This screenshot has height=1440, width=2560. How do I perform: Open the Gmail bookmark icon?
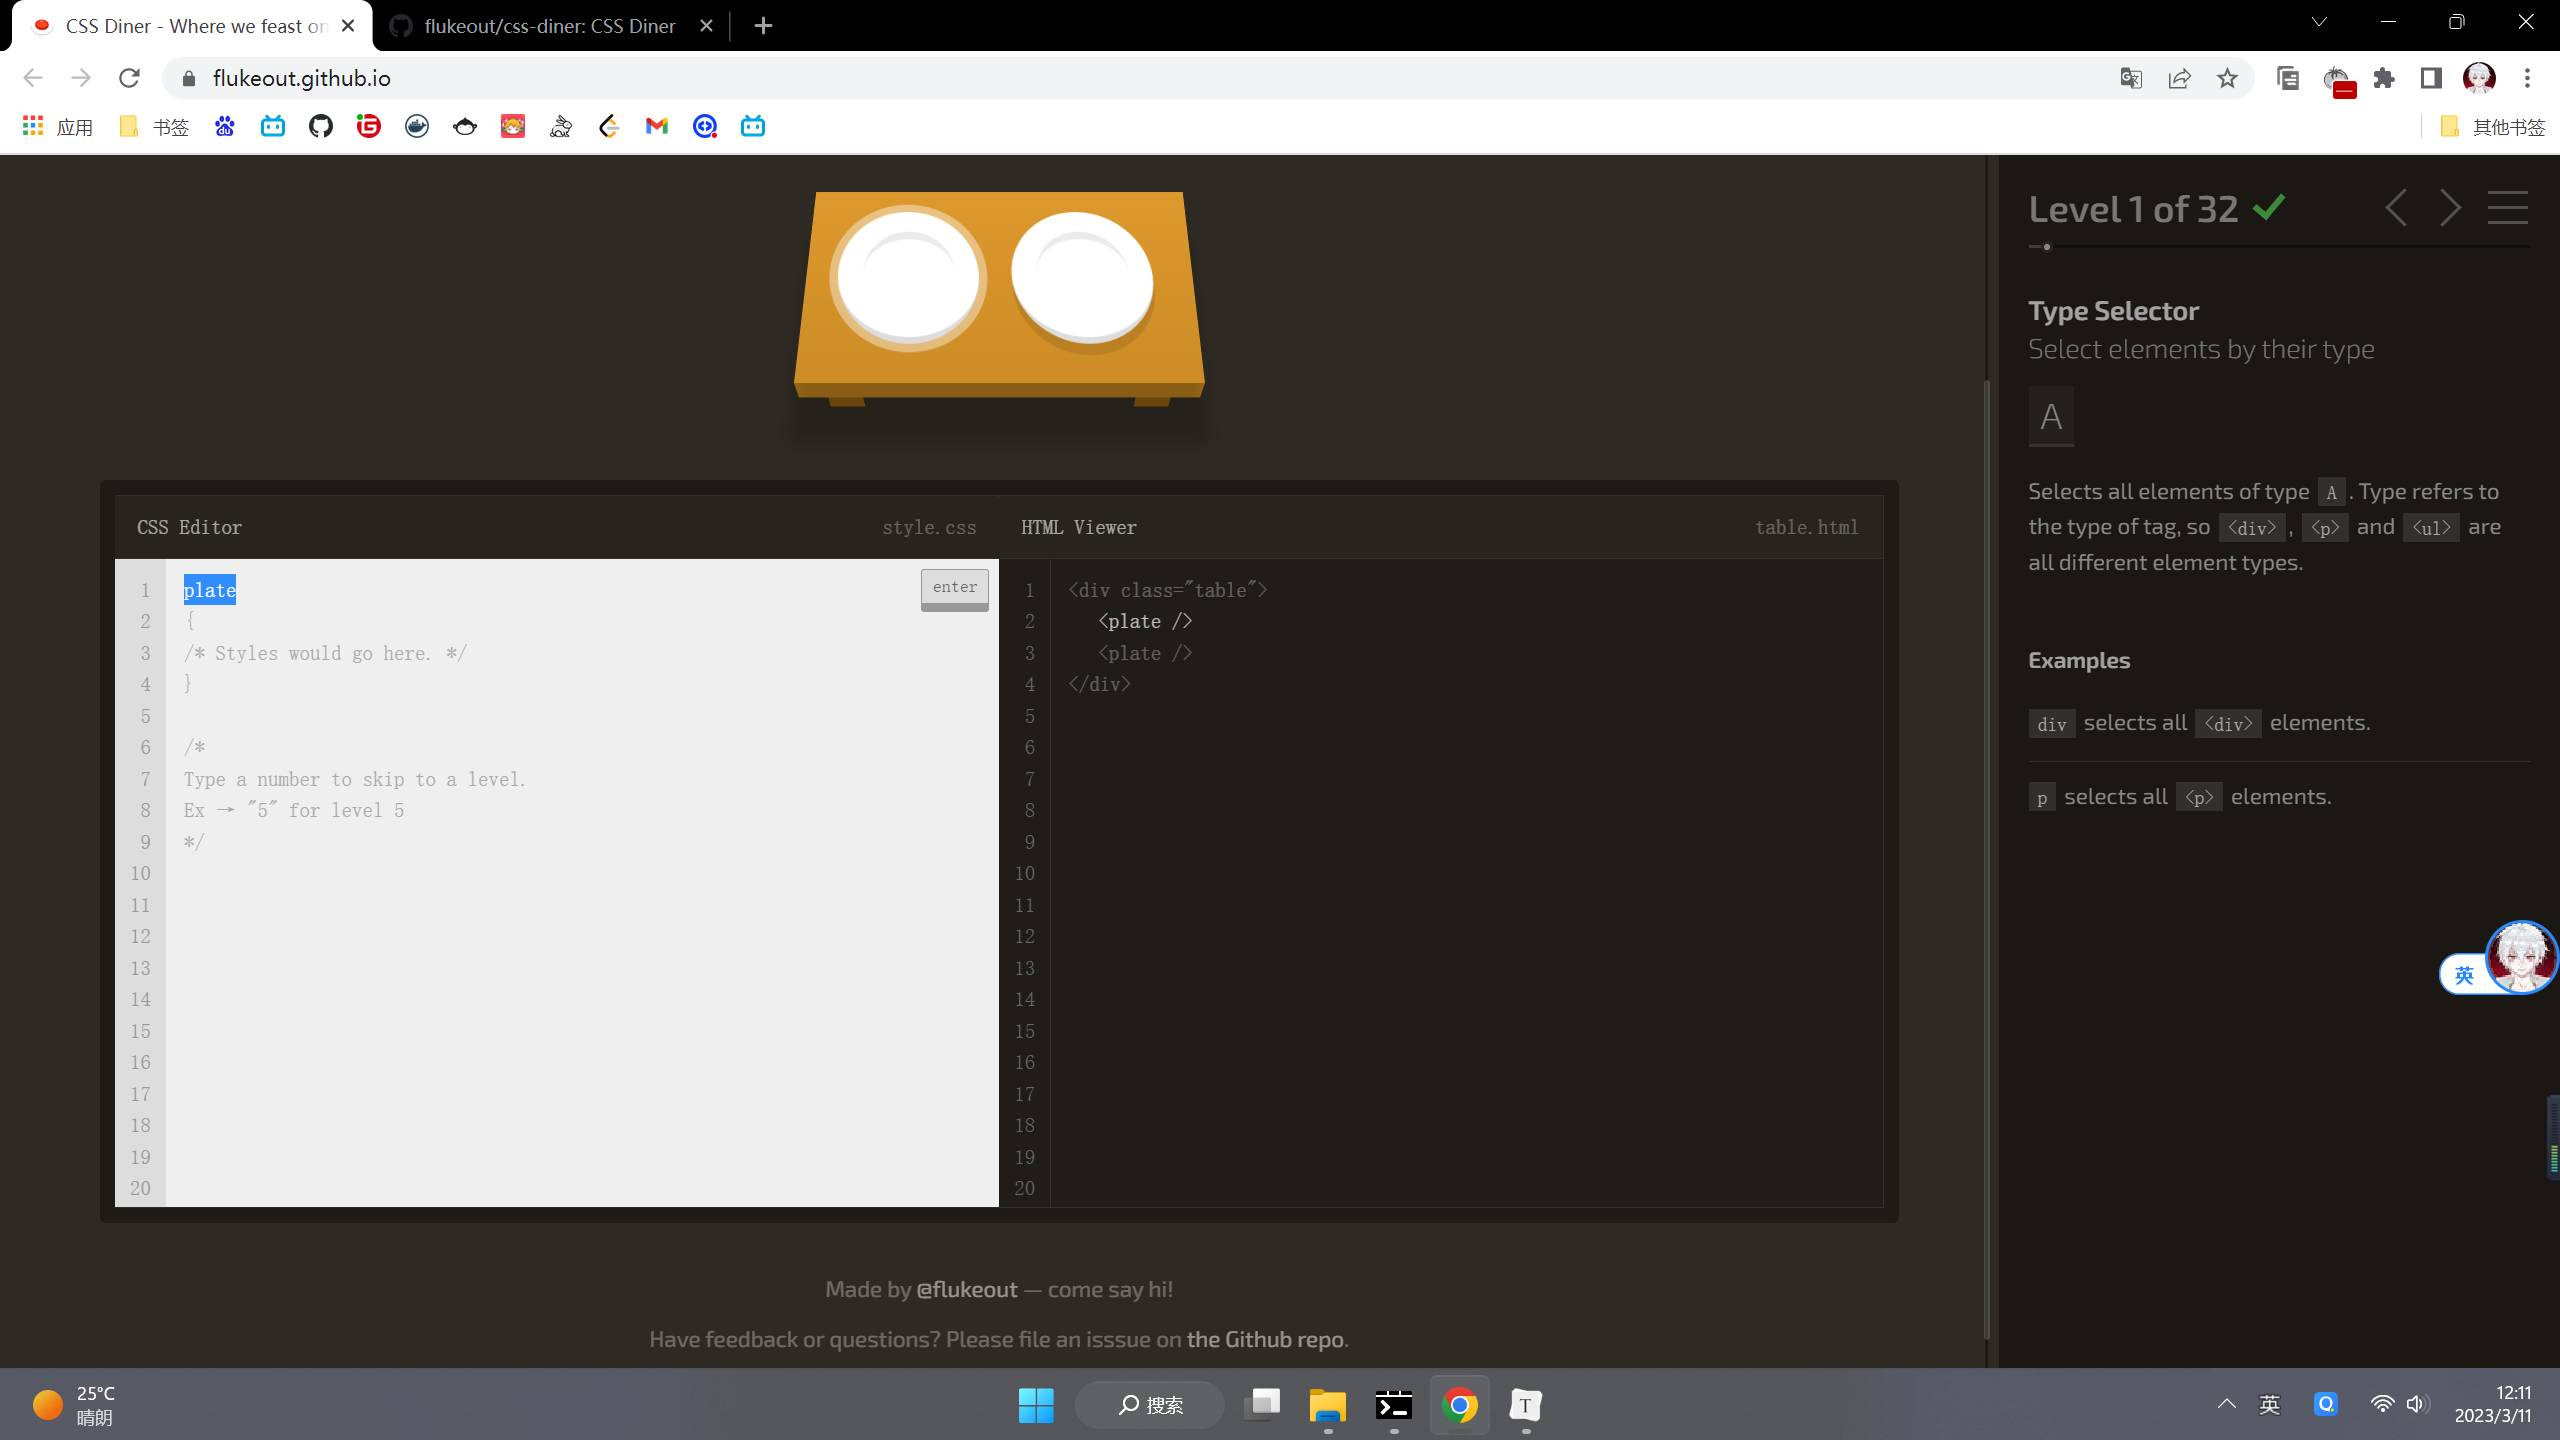pyautogui.click(x=656, y=126)
